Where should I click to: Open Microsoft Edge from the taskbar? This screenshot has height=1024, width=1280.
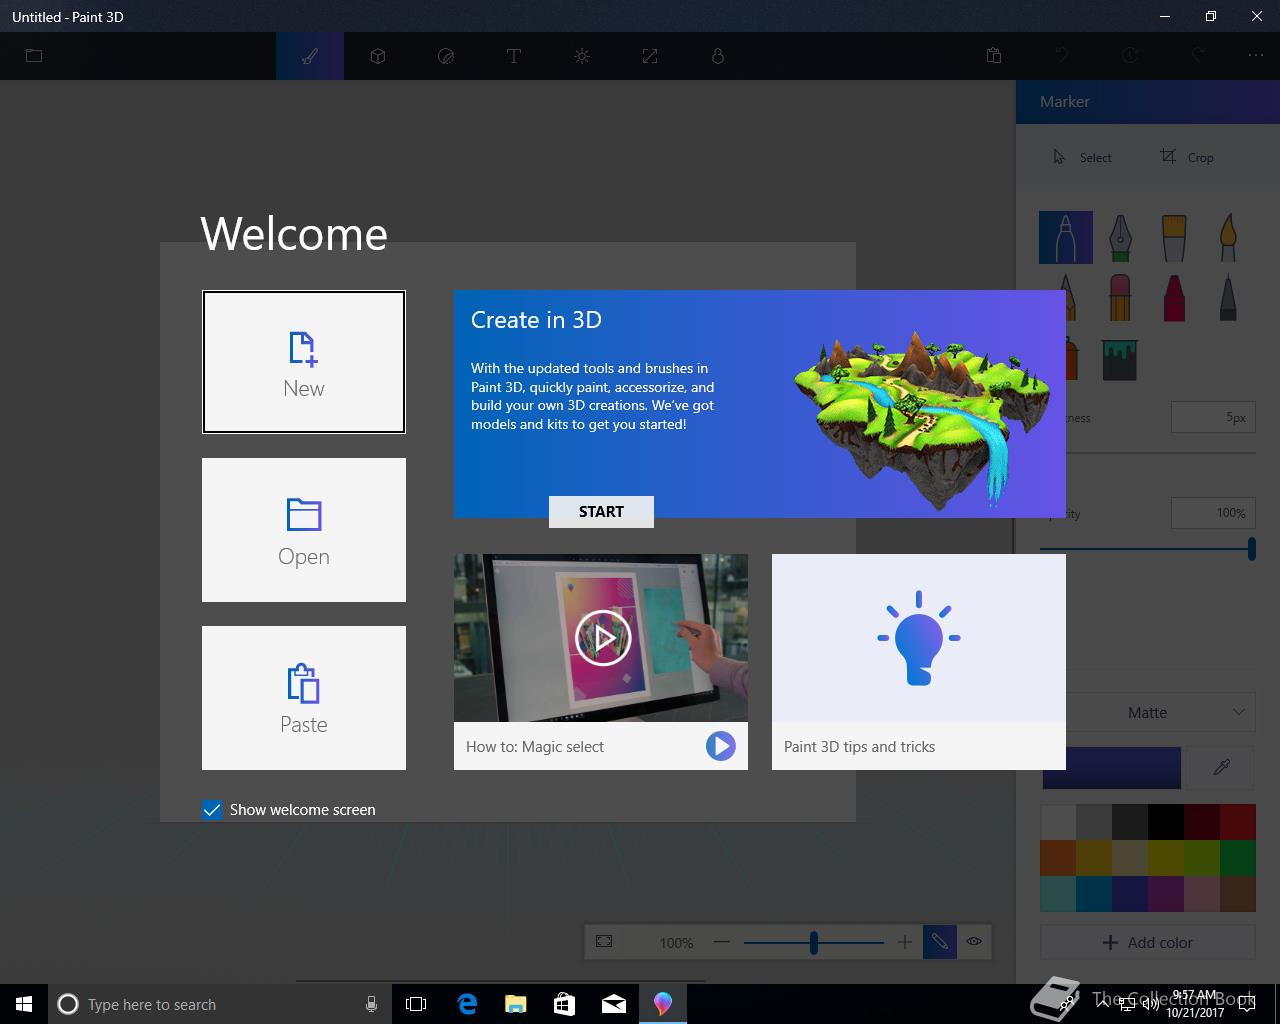467,1004
